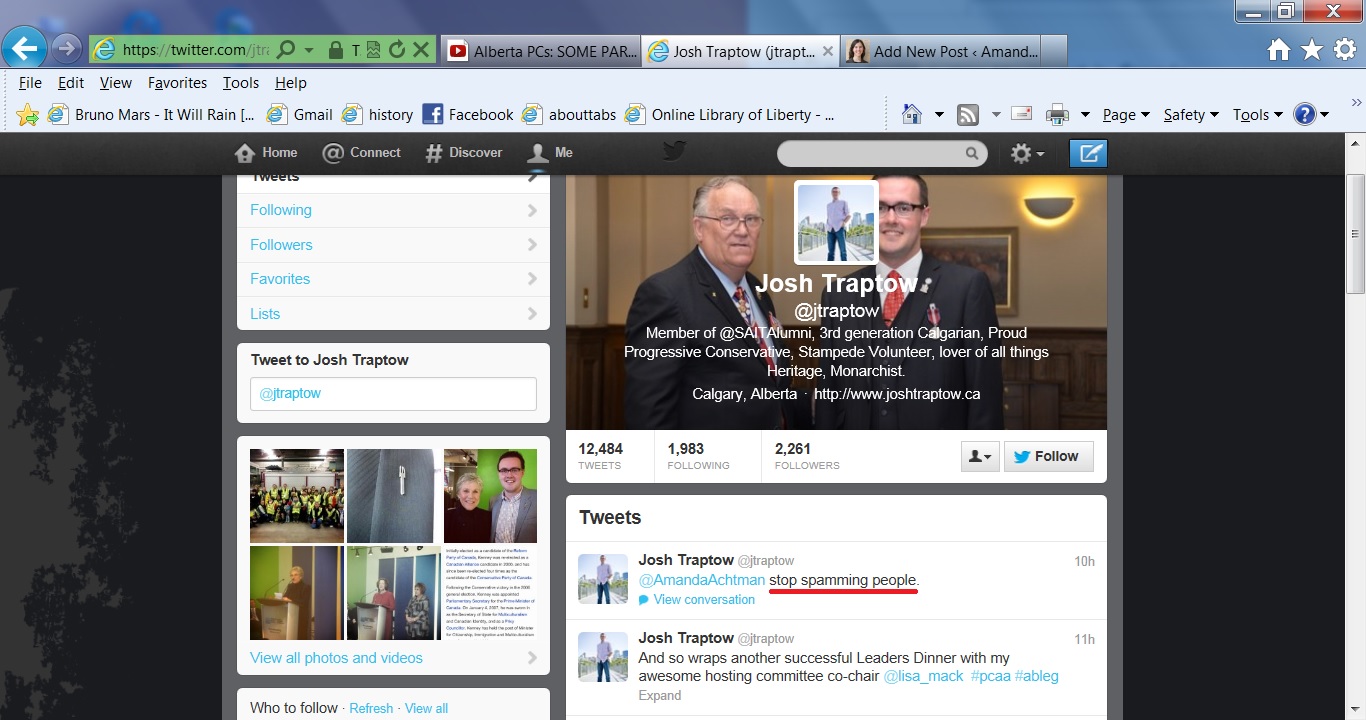Click the compose new tweet icon
The height and width of the screenshot is (720, 1366).
pos(1088,153)
